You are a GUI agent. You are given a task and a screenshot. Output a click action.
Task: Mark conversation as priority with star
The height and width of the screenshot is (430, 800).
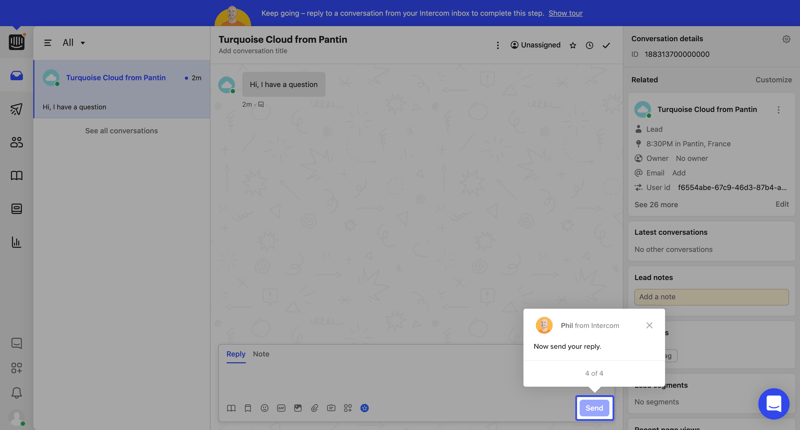(x=573, y=45)
